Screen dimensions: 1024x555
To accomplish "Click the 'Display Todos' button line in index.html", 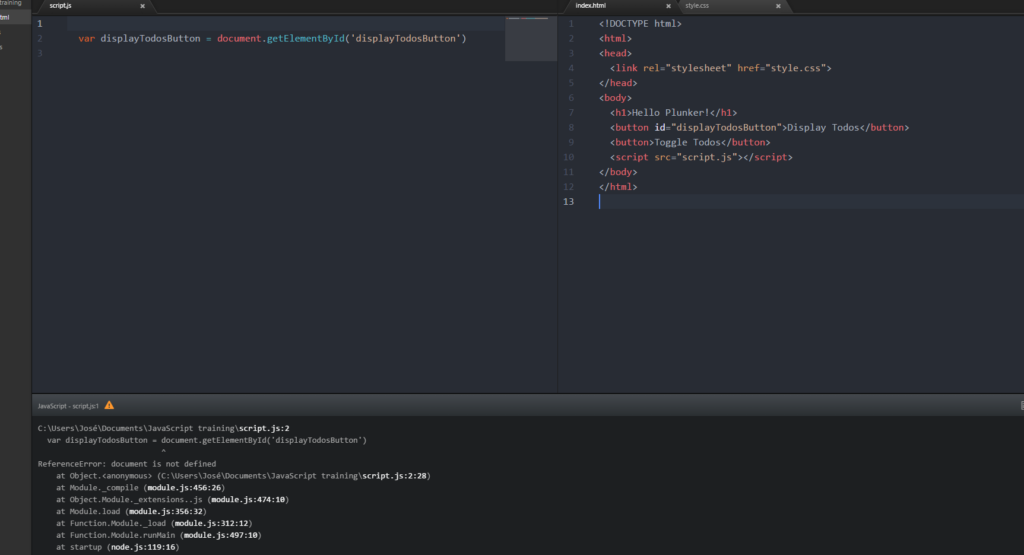I will pyautogui.click(x=760, y=127).
